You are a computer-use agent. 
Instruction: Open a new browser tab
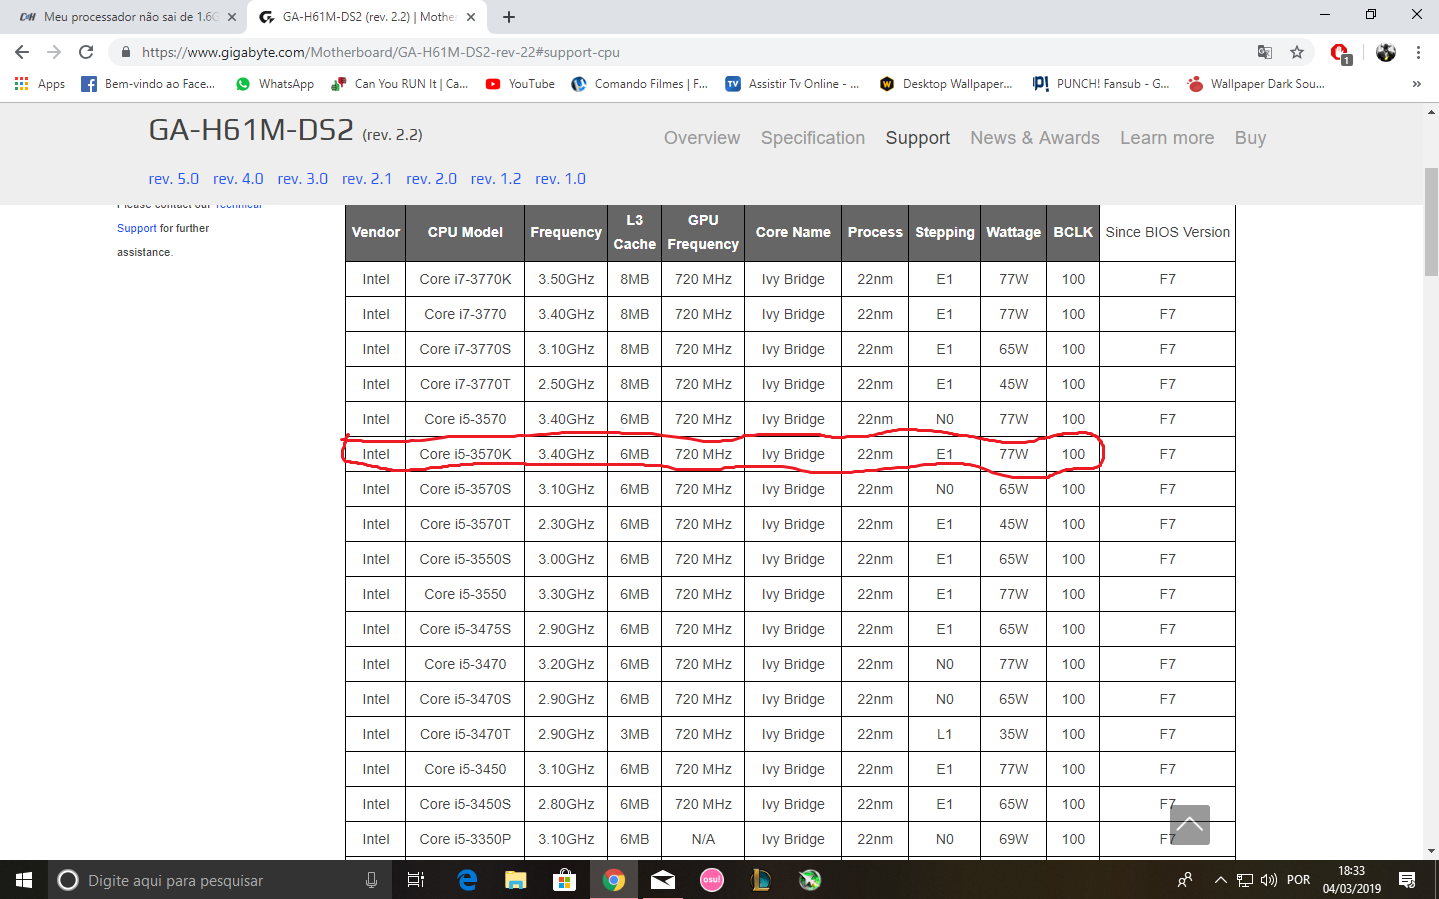pyautogui.click(x=509, y=17)
